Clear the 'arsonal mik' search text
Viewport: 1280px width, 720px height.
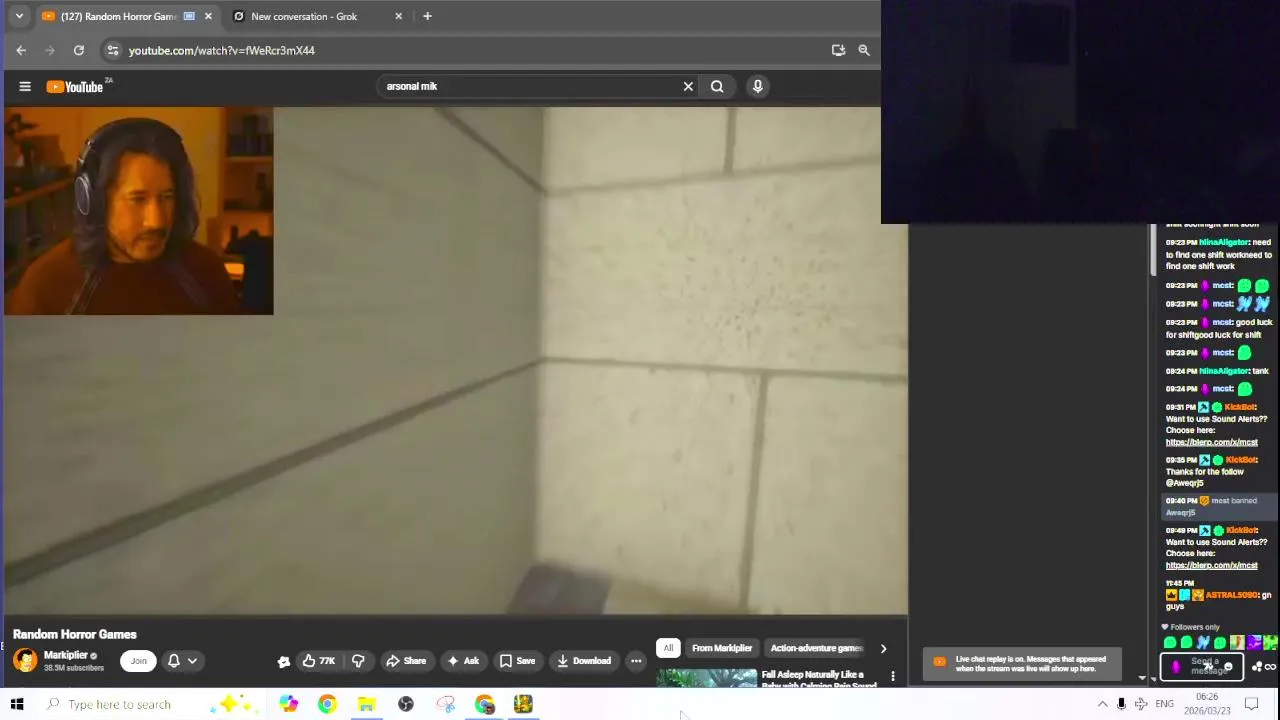(x=688, y=86)
